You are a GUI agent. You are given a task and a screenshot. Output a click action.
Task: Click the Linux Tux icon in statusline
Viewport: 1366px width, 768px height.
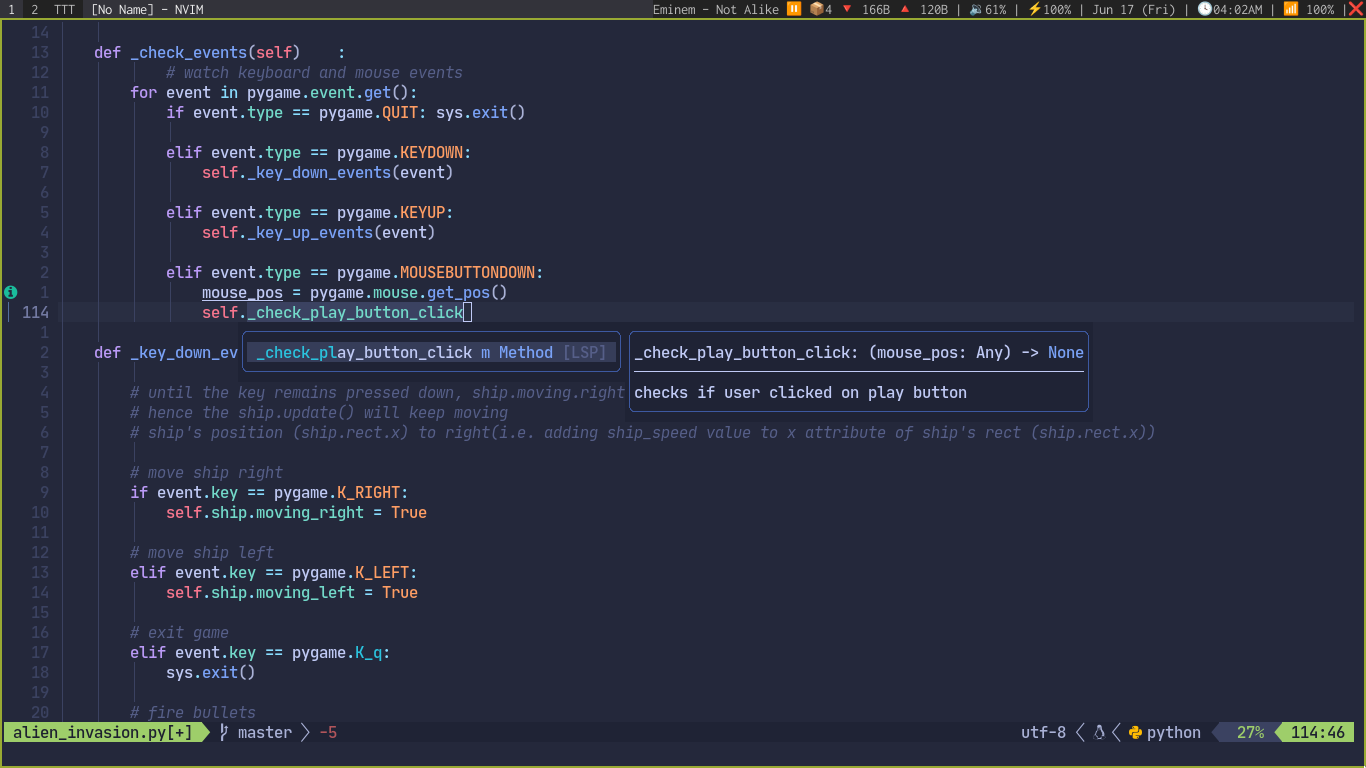point(1098,732)
